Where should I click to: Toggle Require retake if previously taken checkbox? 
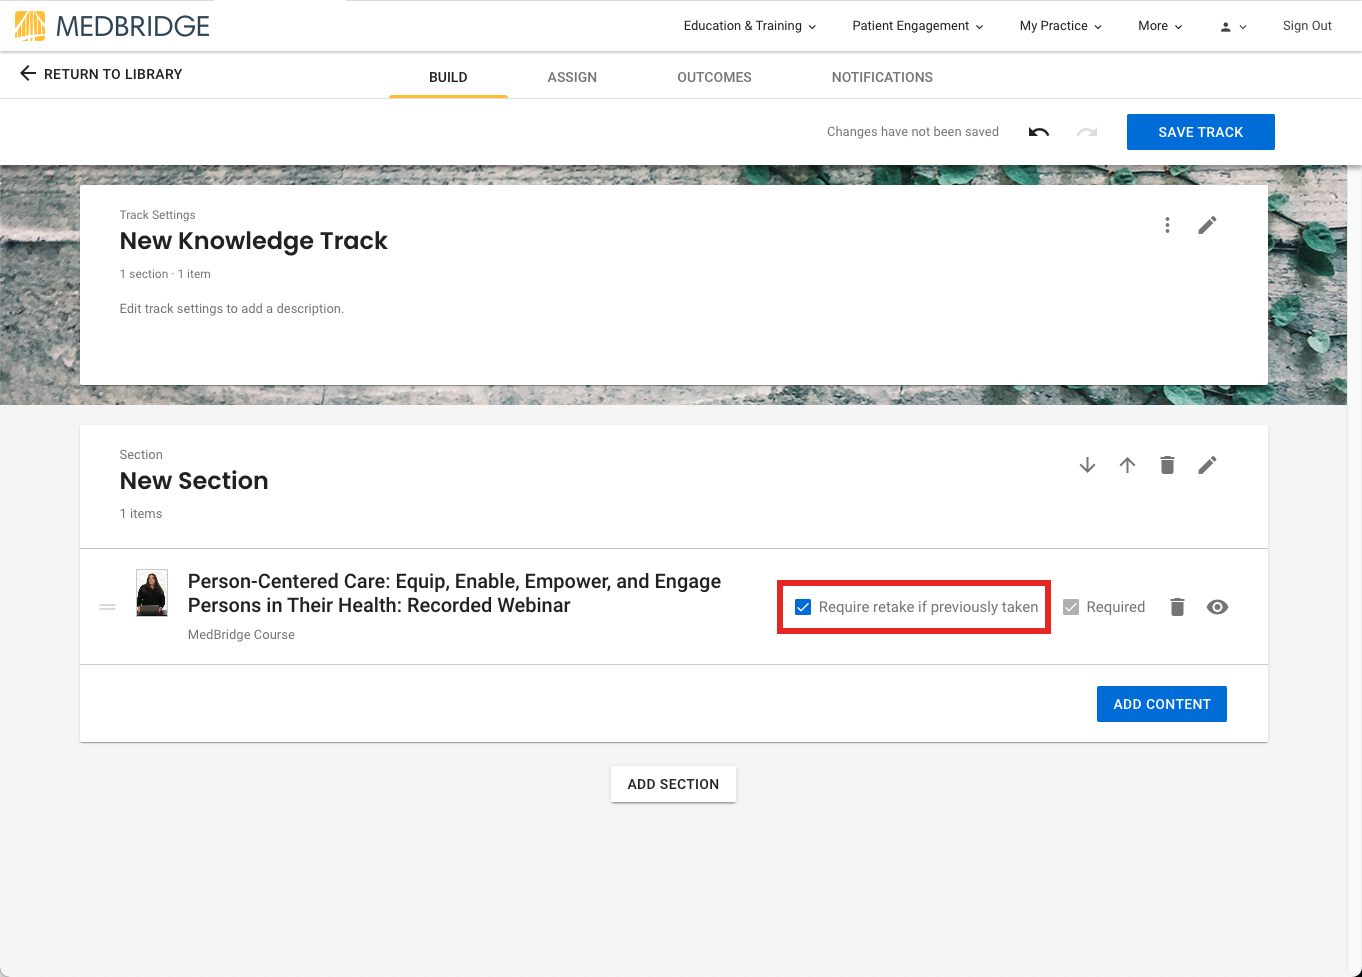pyautogui.click(x=803, y=607)
